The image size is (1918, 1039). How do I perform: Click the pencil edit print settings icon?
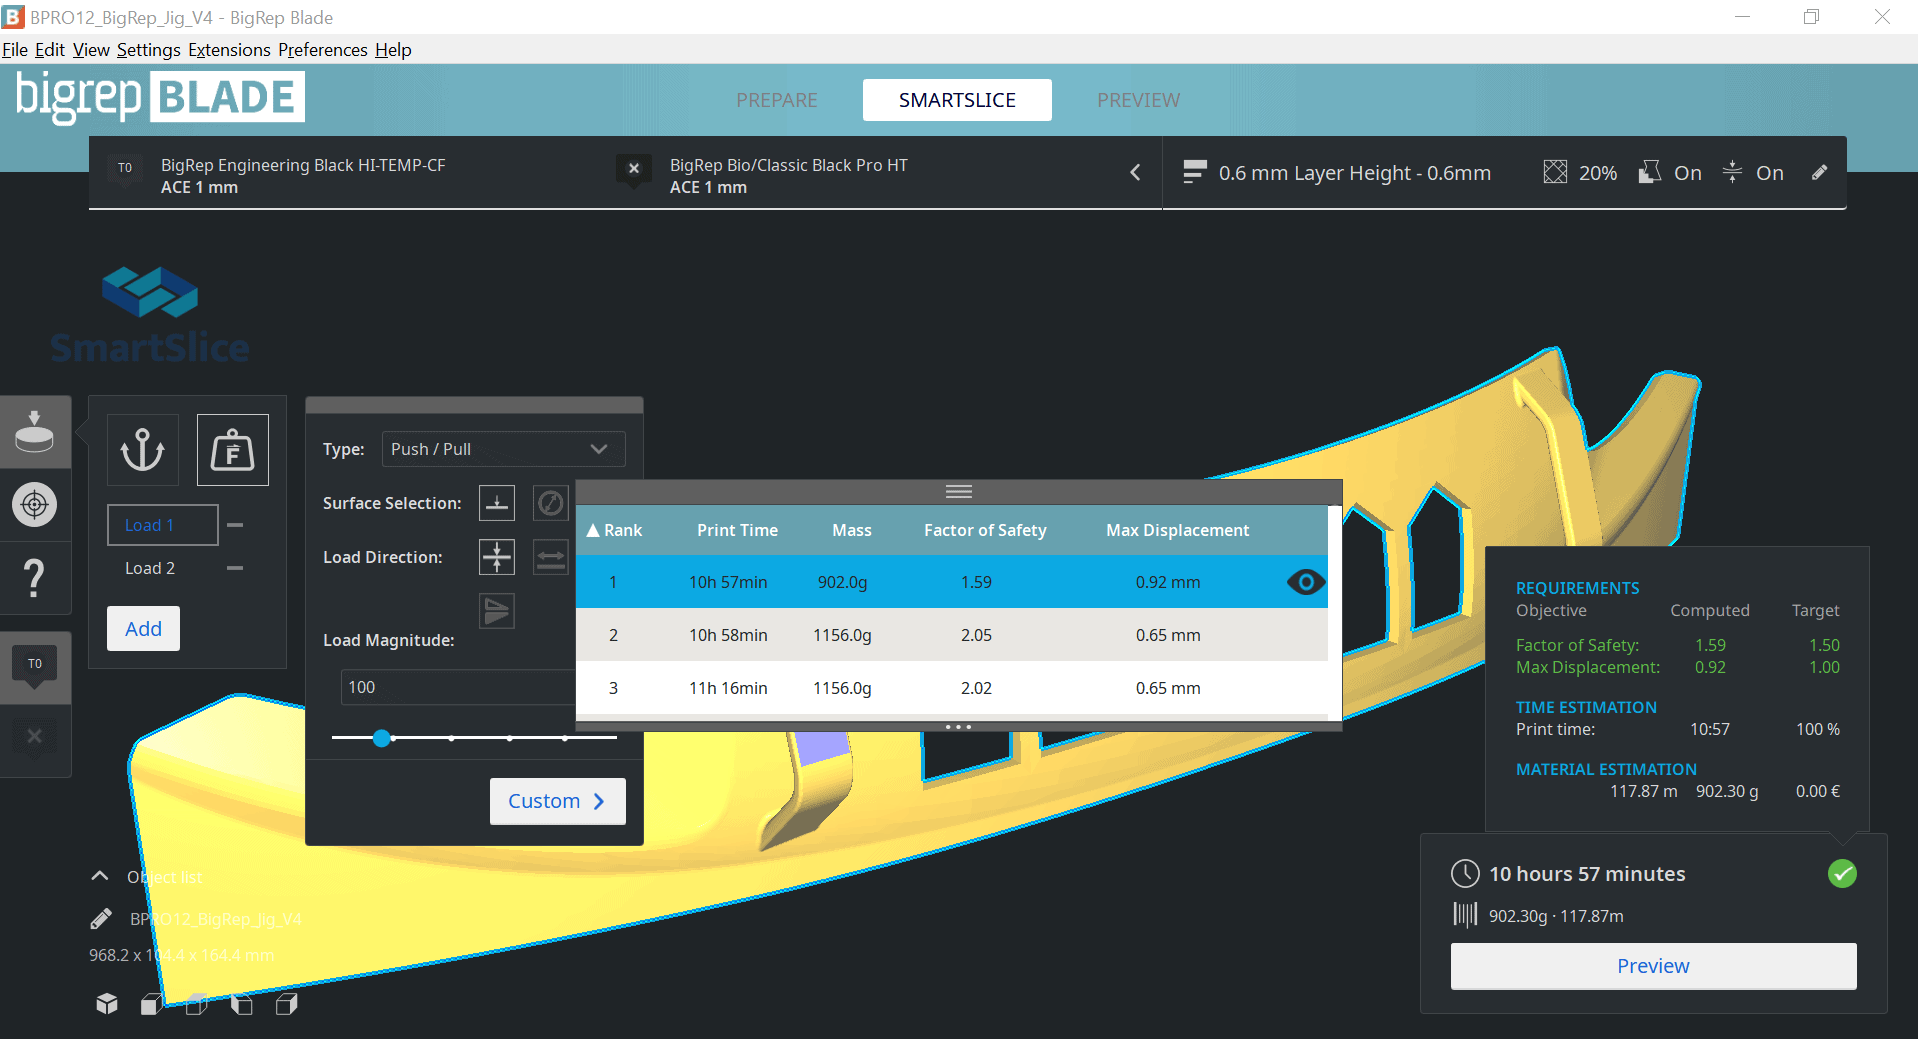click(x=1819, y=173)
